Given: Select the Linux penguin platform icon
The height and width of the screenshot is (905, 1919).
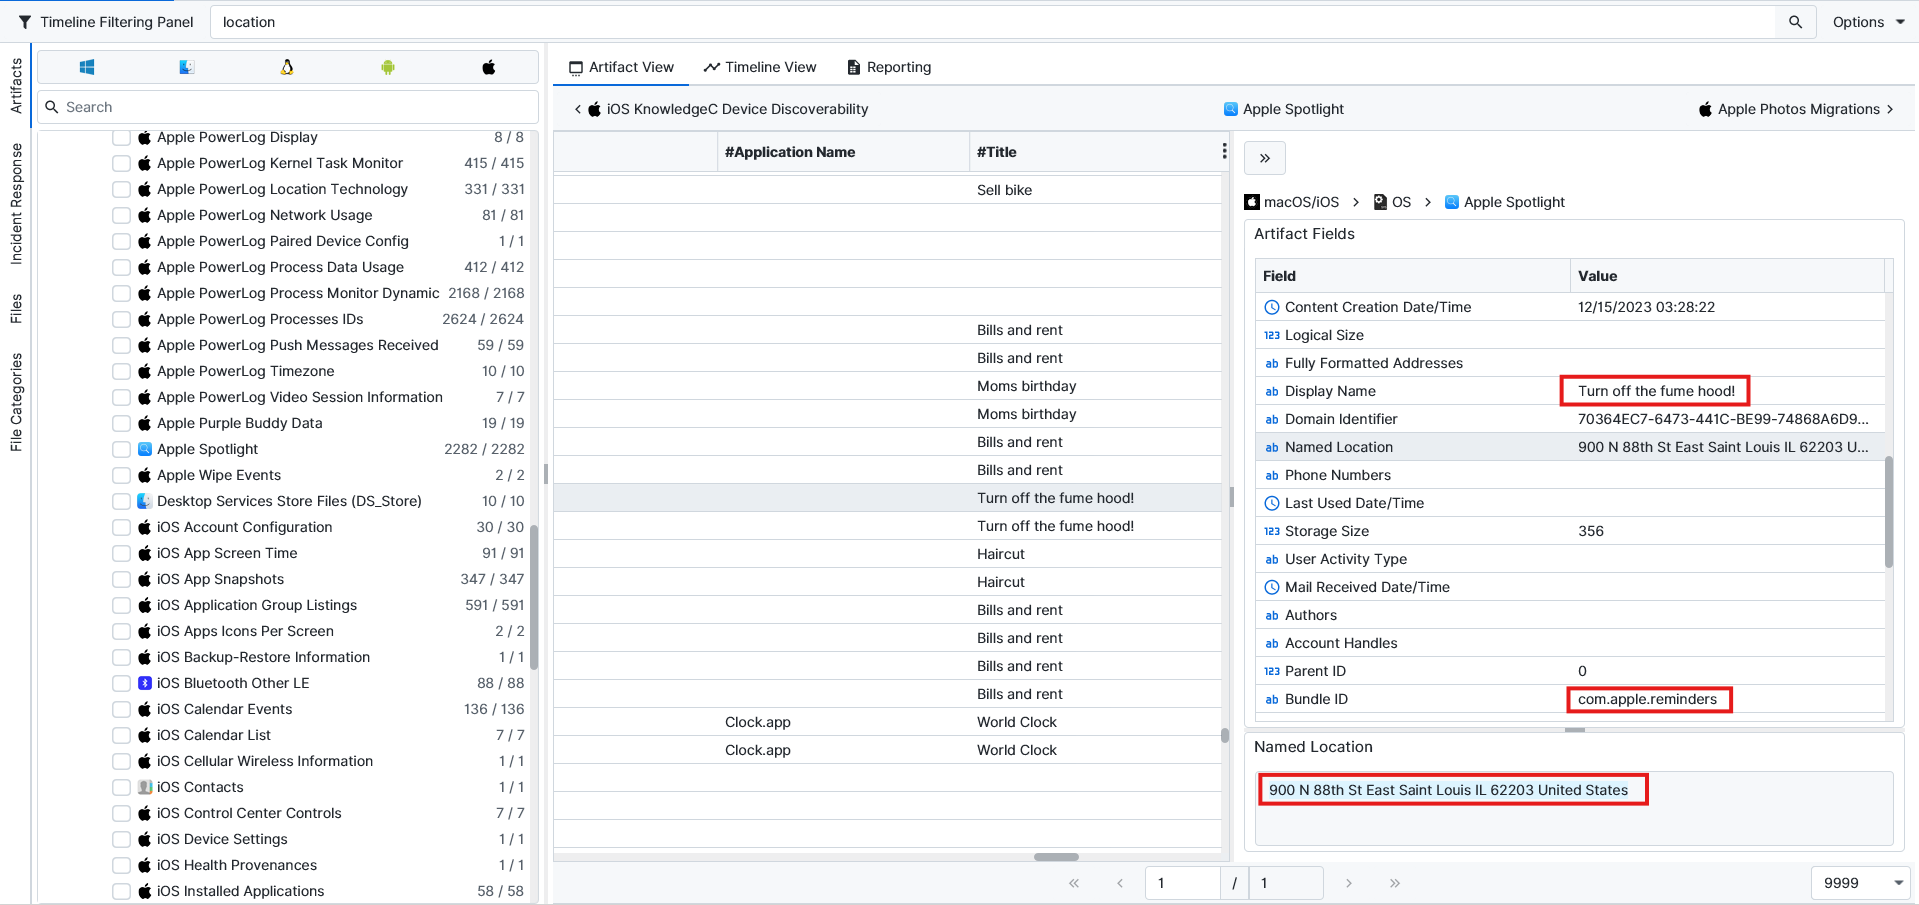Looking at the screenshot, I should (287, 67).
